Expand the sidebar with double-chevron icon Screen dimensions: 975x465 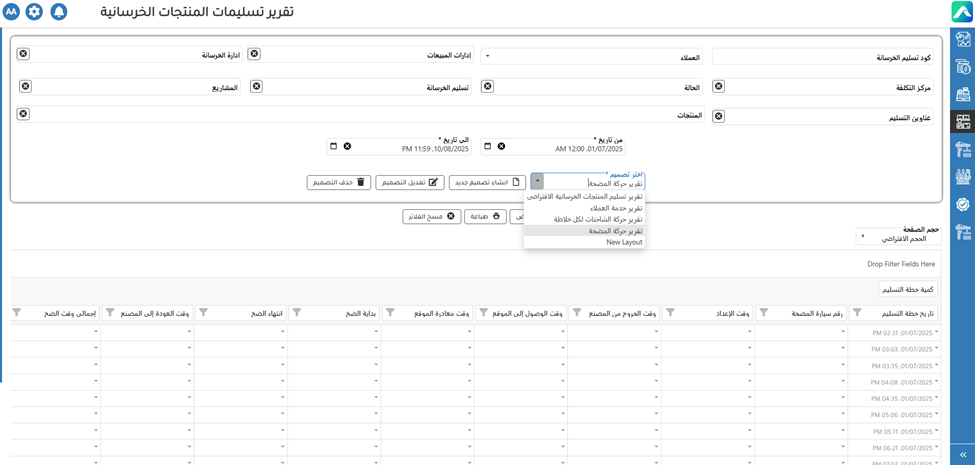[962, 455]
